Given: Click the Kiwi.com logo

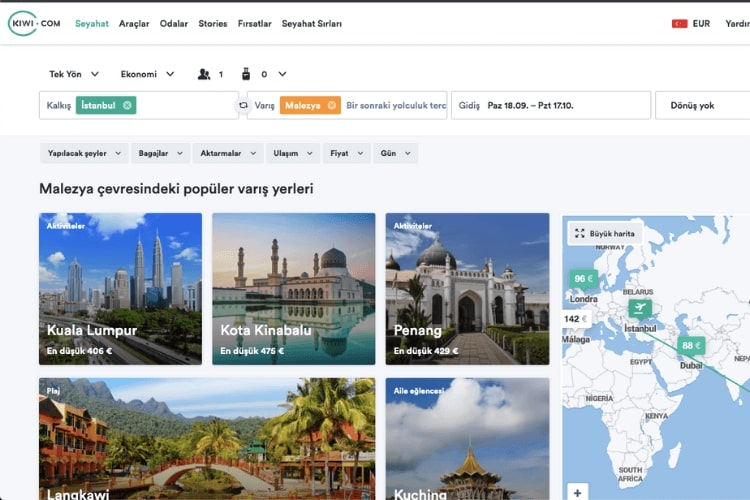Looking at the screenshot, I should (x=34, y=23).
